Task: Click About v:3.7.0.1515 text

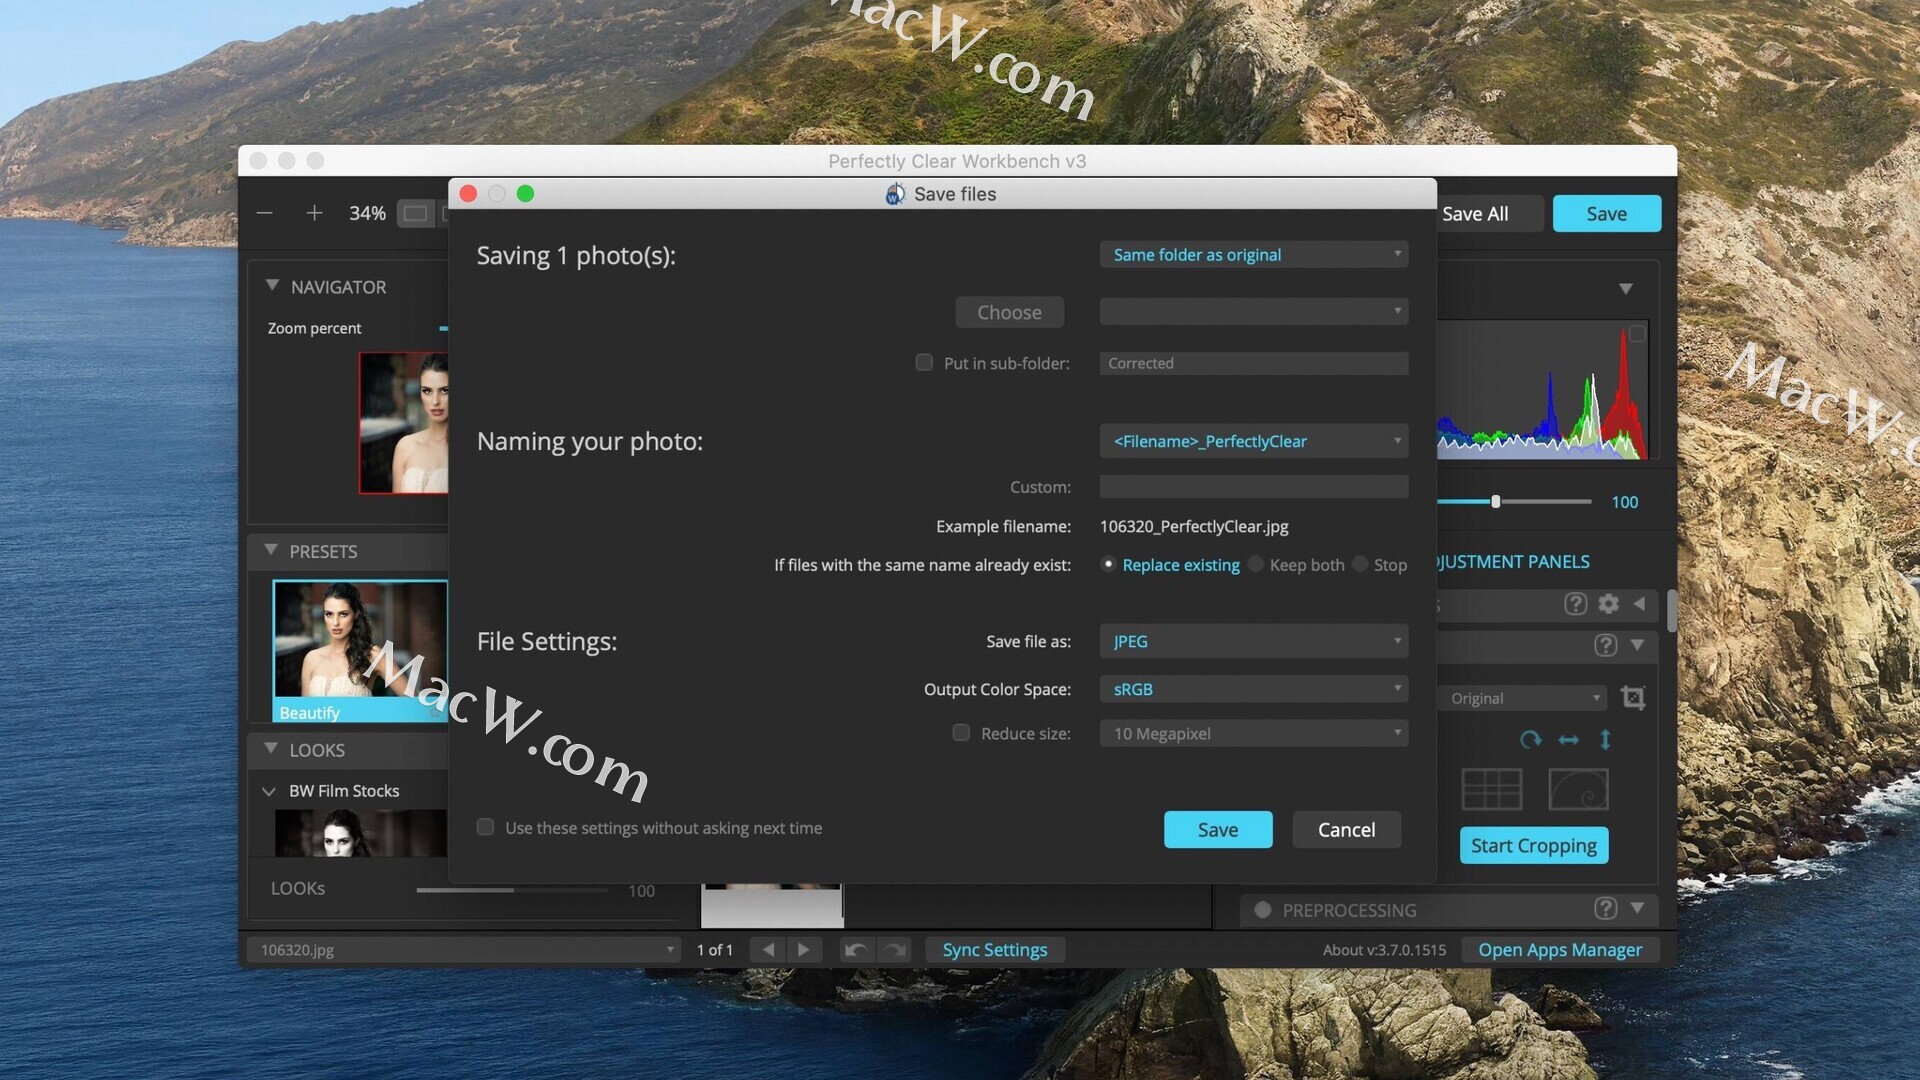Action: (1384, 949)
